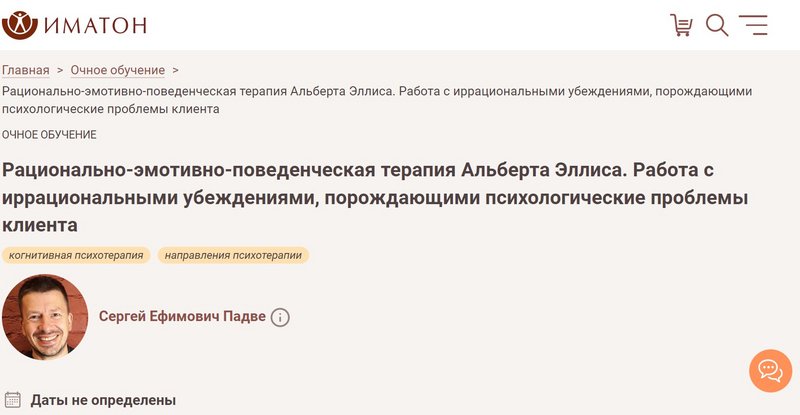Show author info via the circled i icon
The height and width of the screenshot is (415, 800).
point(280,318)
